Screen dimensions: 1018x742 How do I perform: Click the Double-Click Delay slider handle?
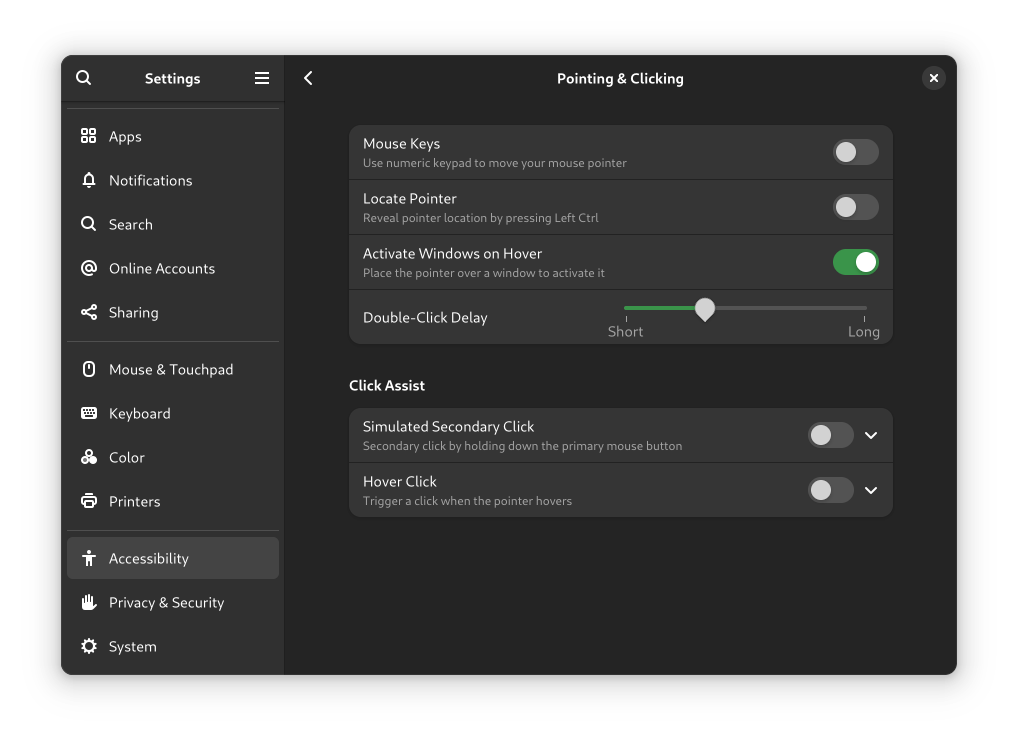pos(705,309)
